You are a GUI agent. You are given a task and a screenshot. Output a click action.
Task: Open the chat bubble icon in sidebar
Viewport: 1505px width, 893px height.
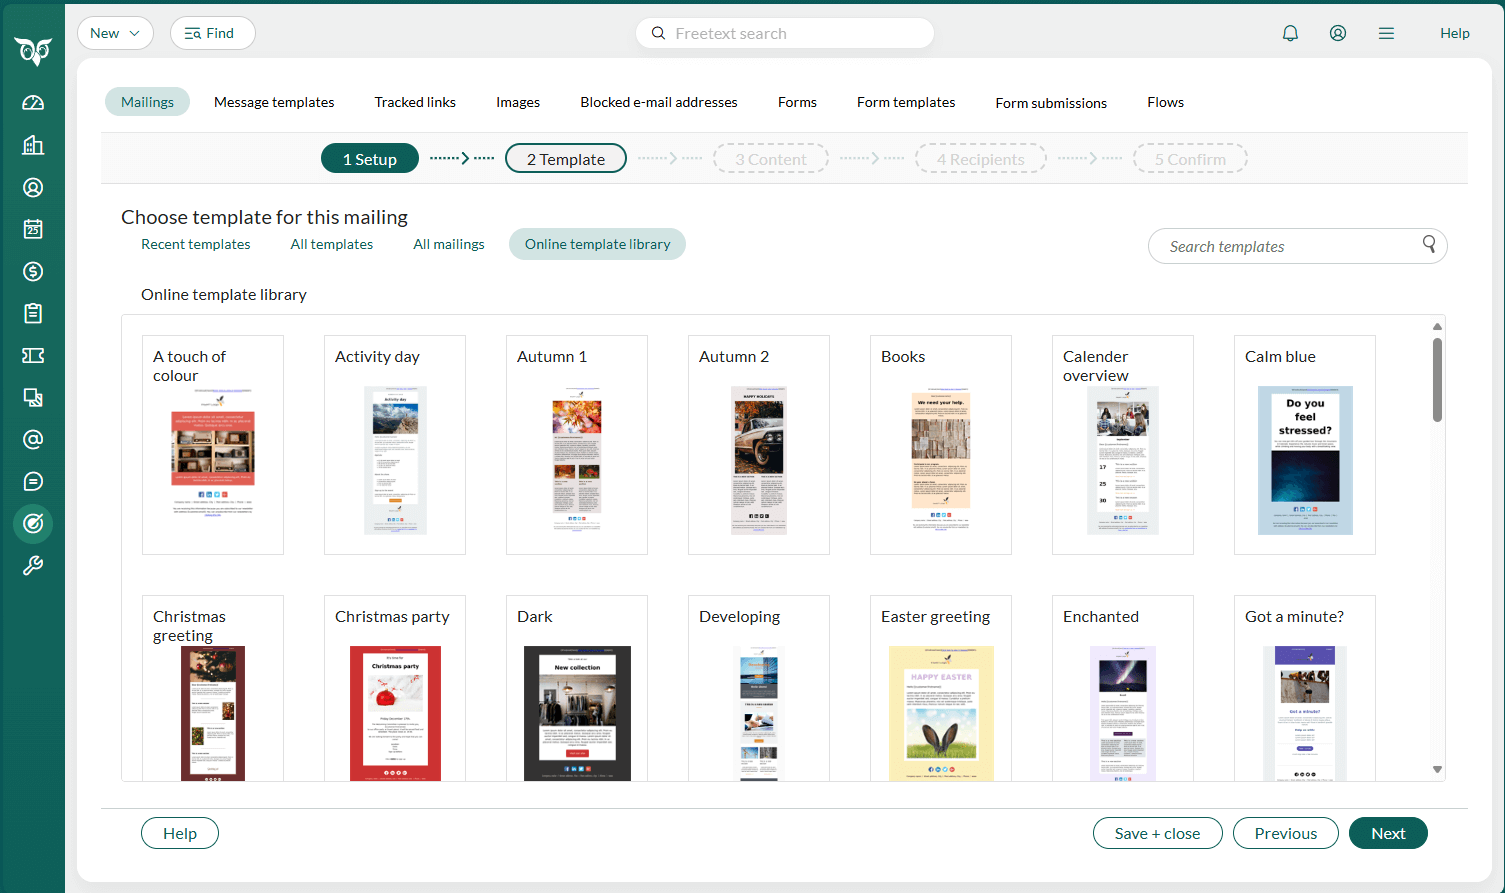[33, 481]
